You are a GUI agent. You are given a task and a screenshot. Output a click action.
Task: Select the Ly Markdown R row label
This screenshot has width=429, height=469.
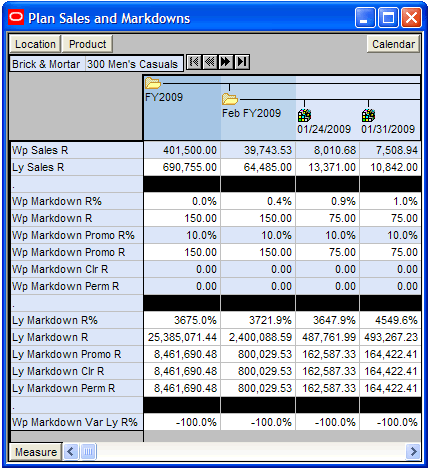click(77, 337)
